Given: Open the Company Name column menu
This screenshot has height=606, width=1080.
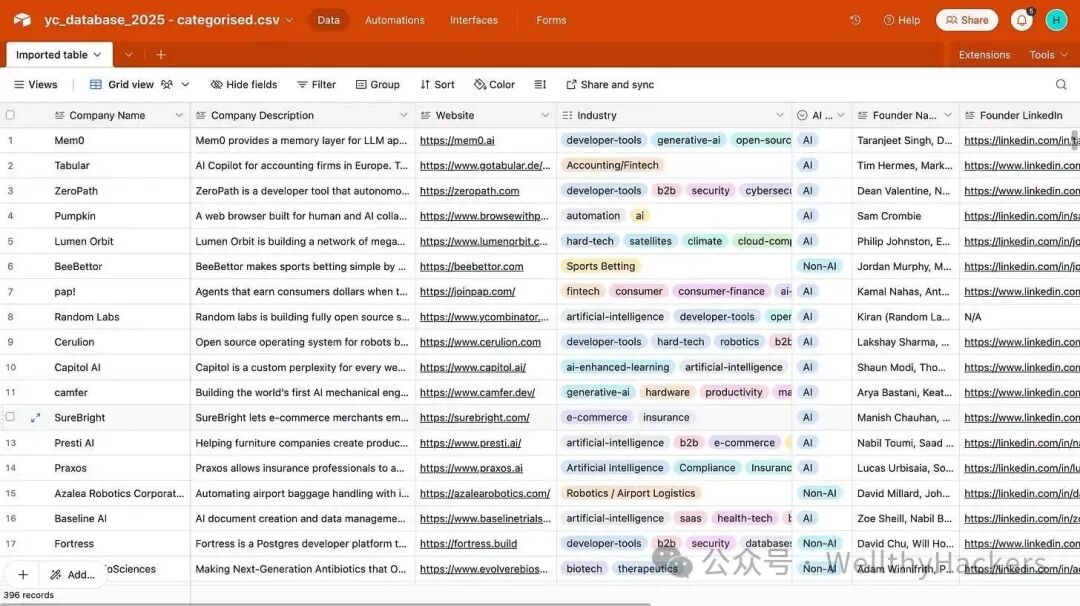Looking at the screenshot, I should click(x=179, y=115).
